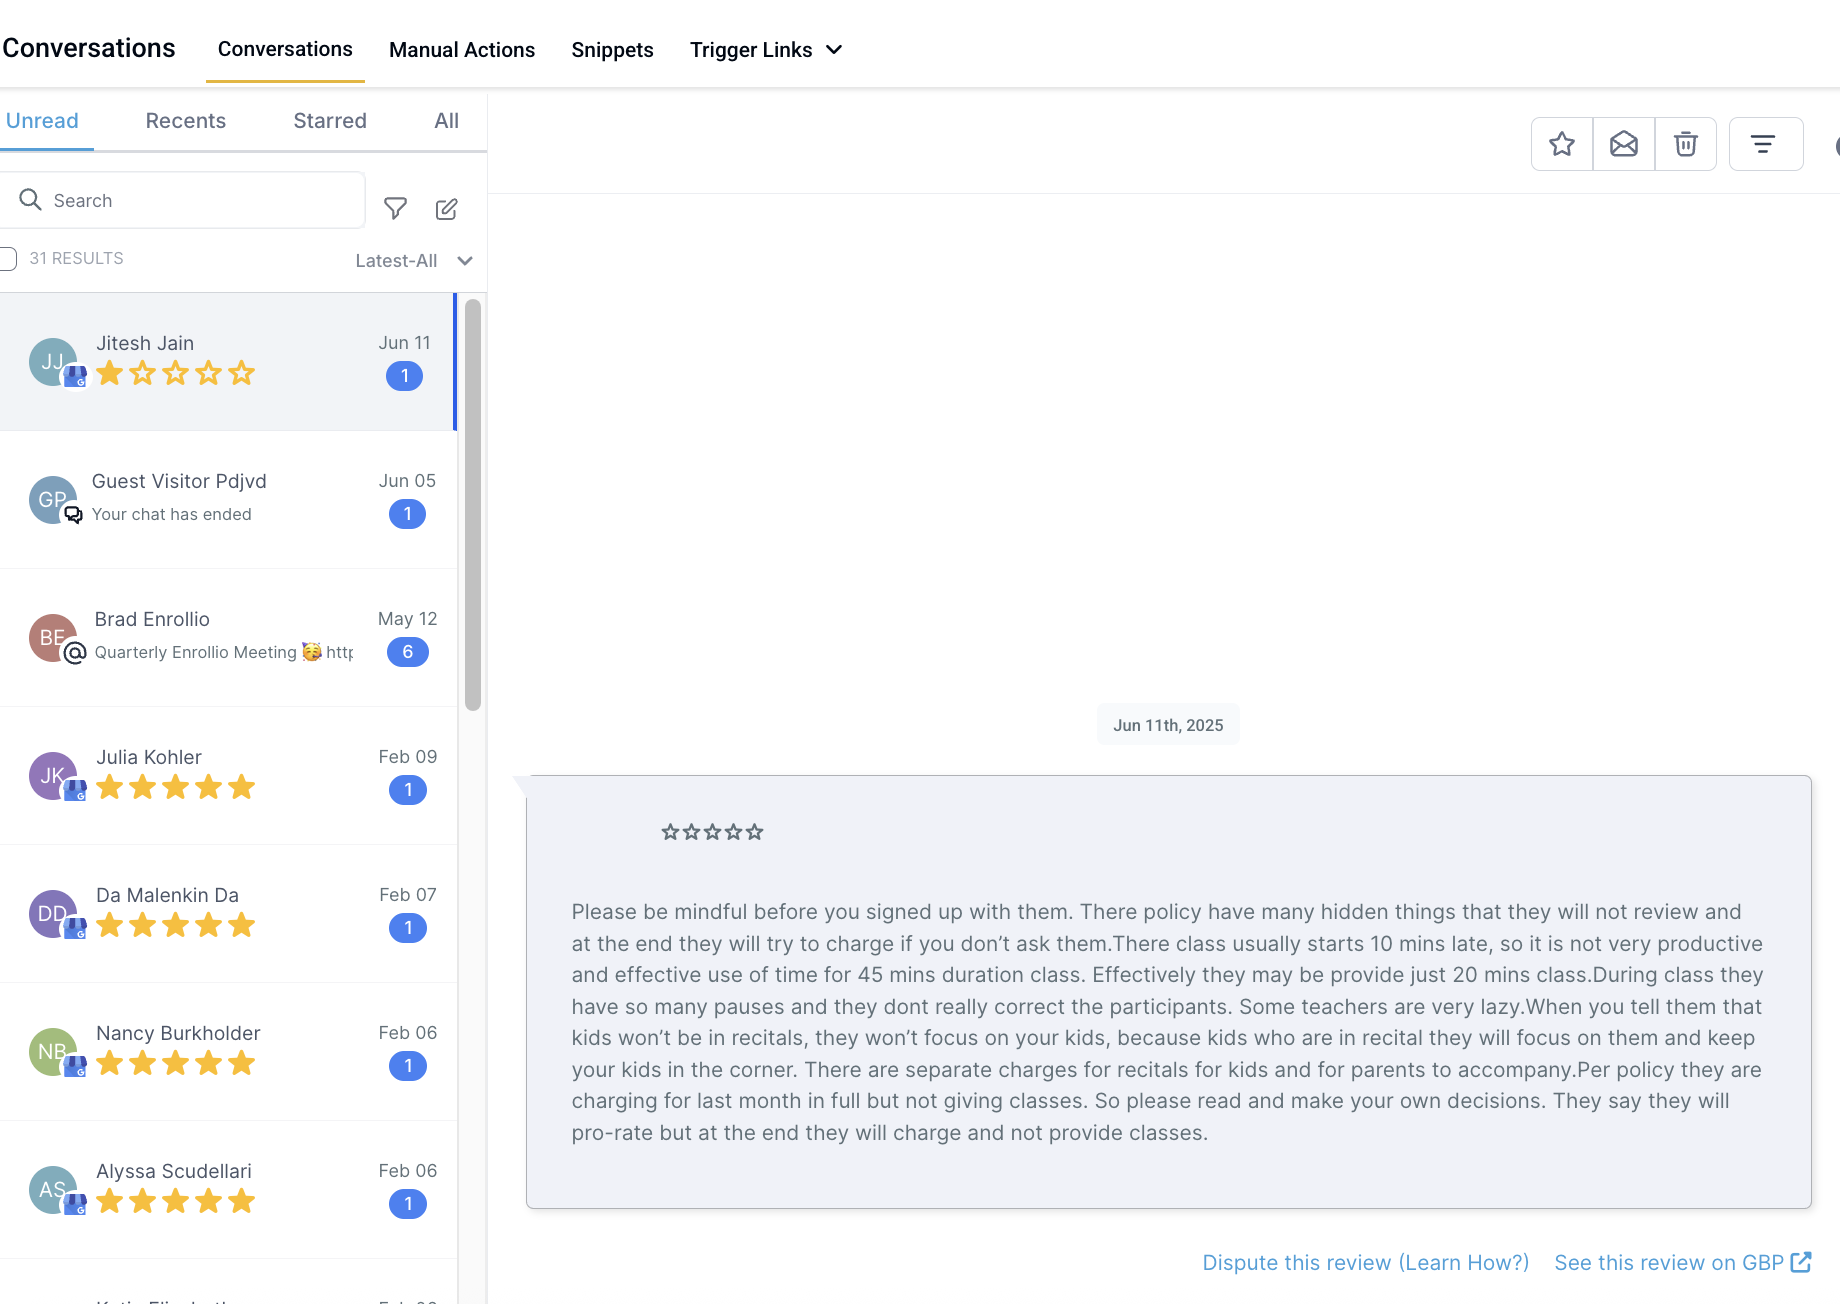Open message filter lines icon in header

1765,144
